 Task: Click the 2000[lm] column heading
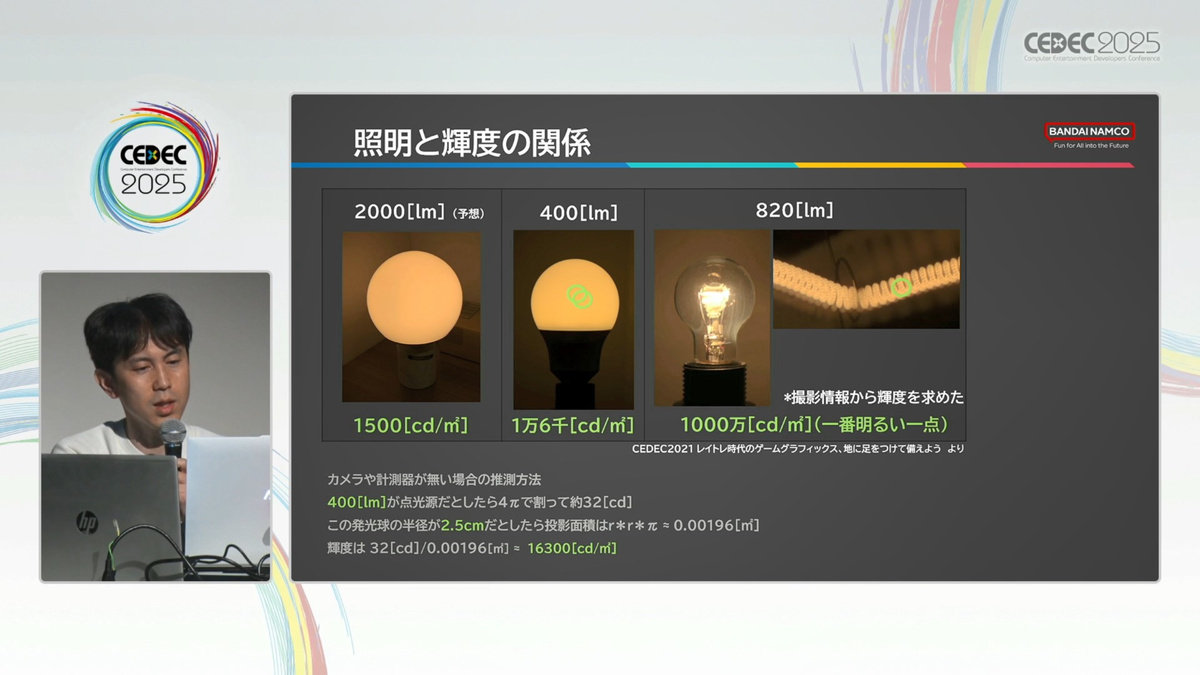[400, 212]
